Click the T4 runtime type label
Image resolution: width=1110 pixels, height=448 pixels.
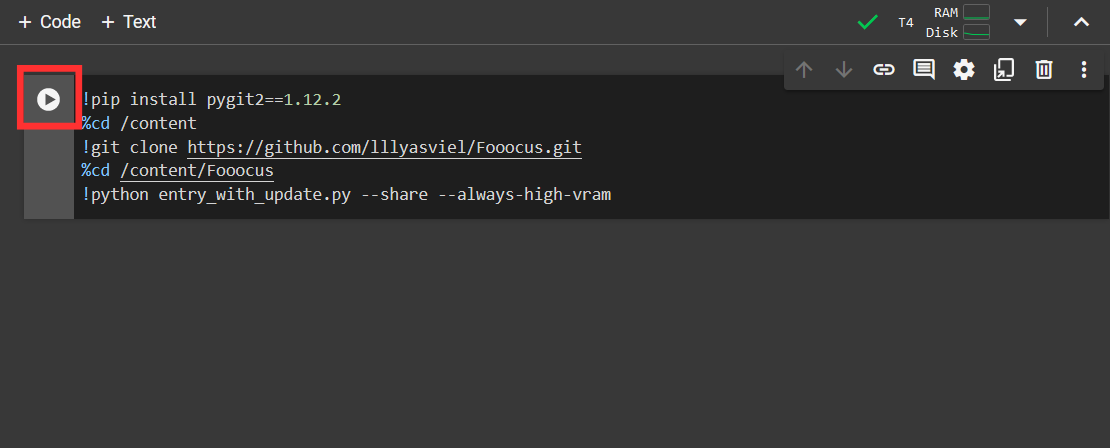coord(906,23)
